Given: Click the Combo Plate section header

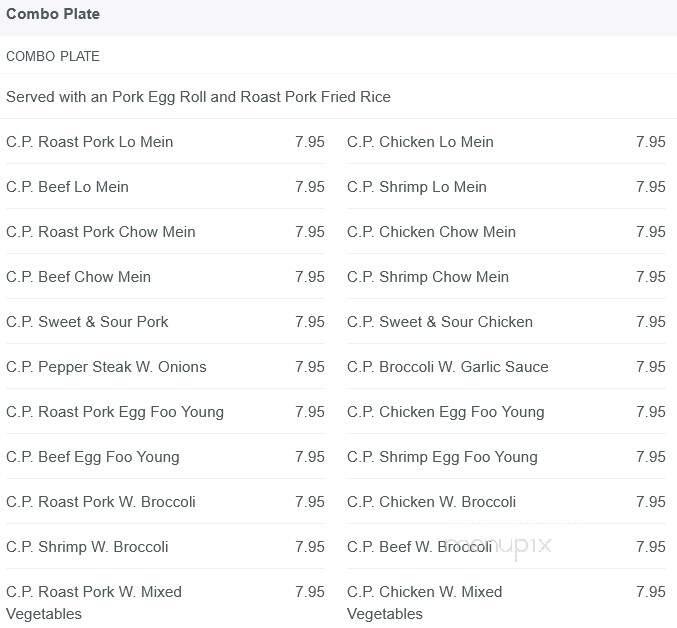Looking at the screenshot, I should 53,14.
